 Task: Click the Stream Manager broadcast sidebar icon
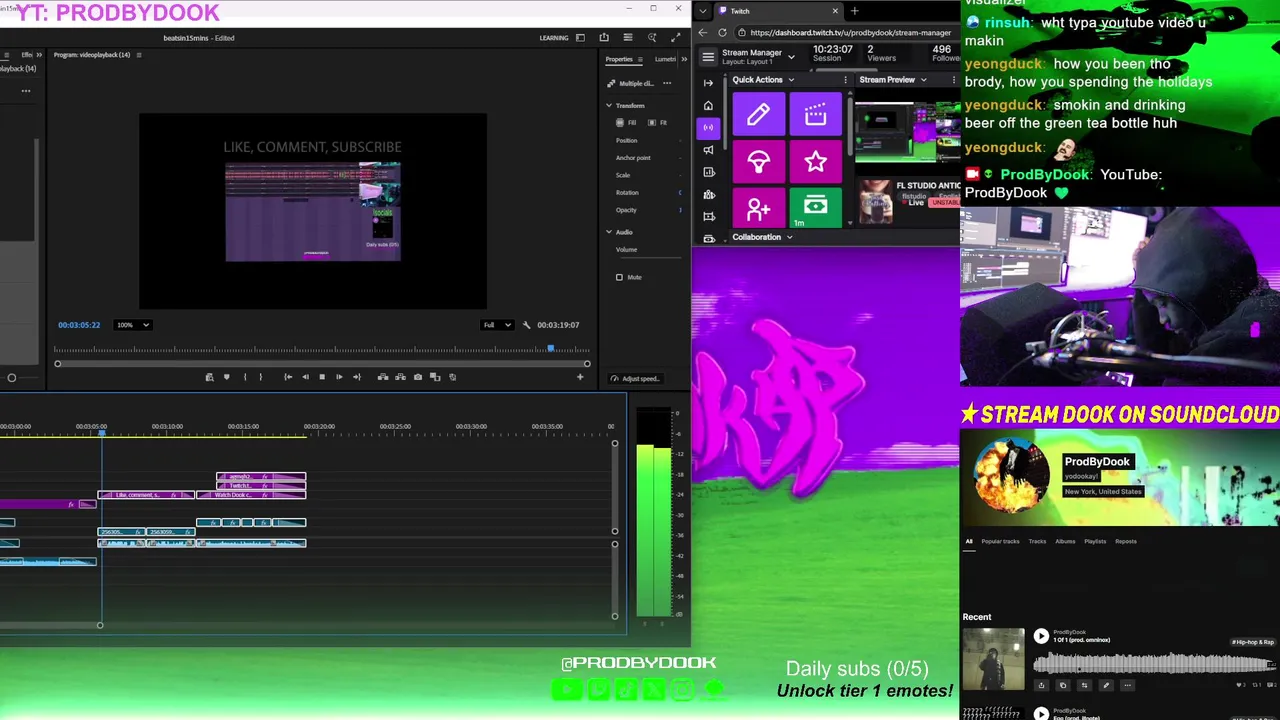point(709,127)
